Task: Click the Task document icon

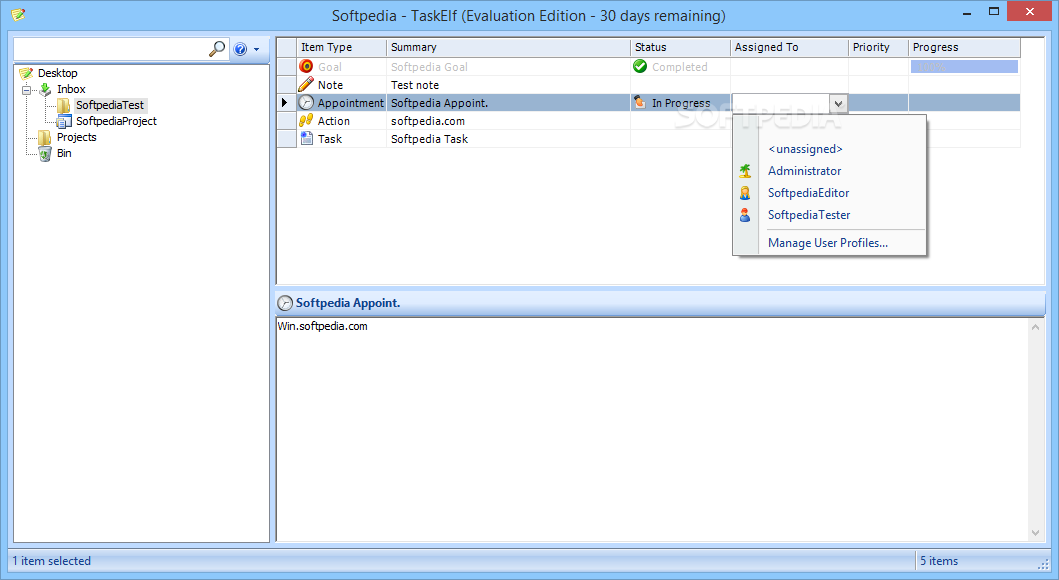Action: [307, 138]
